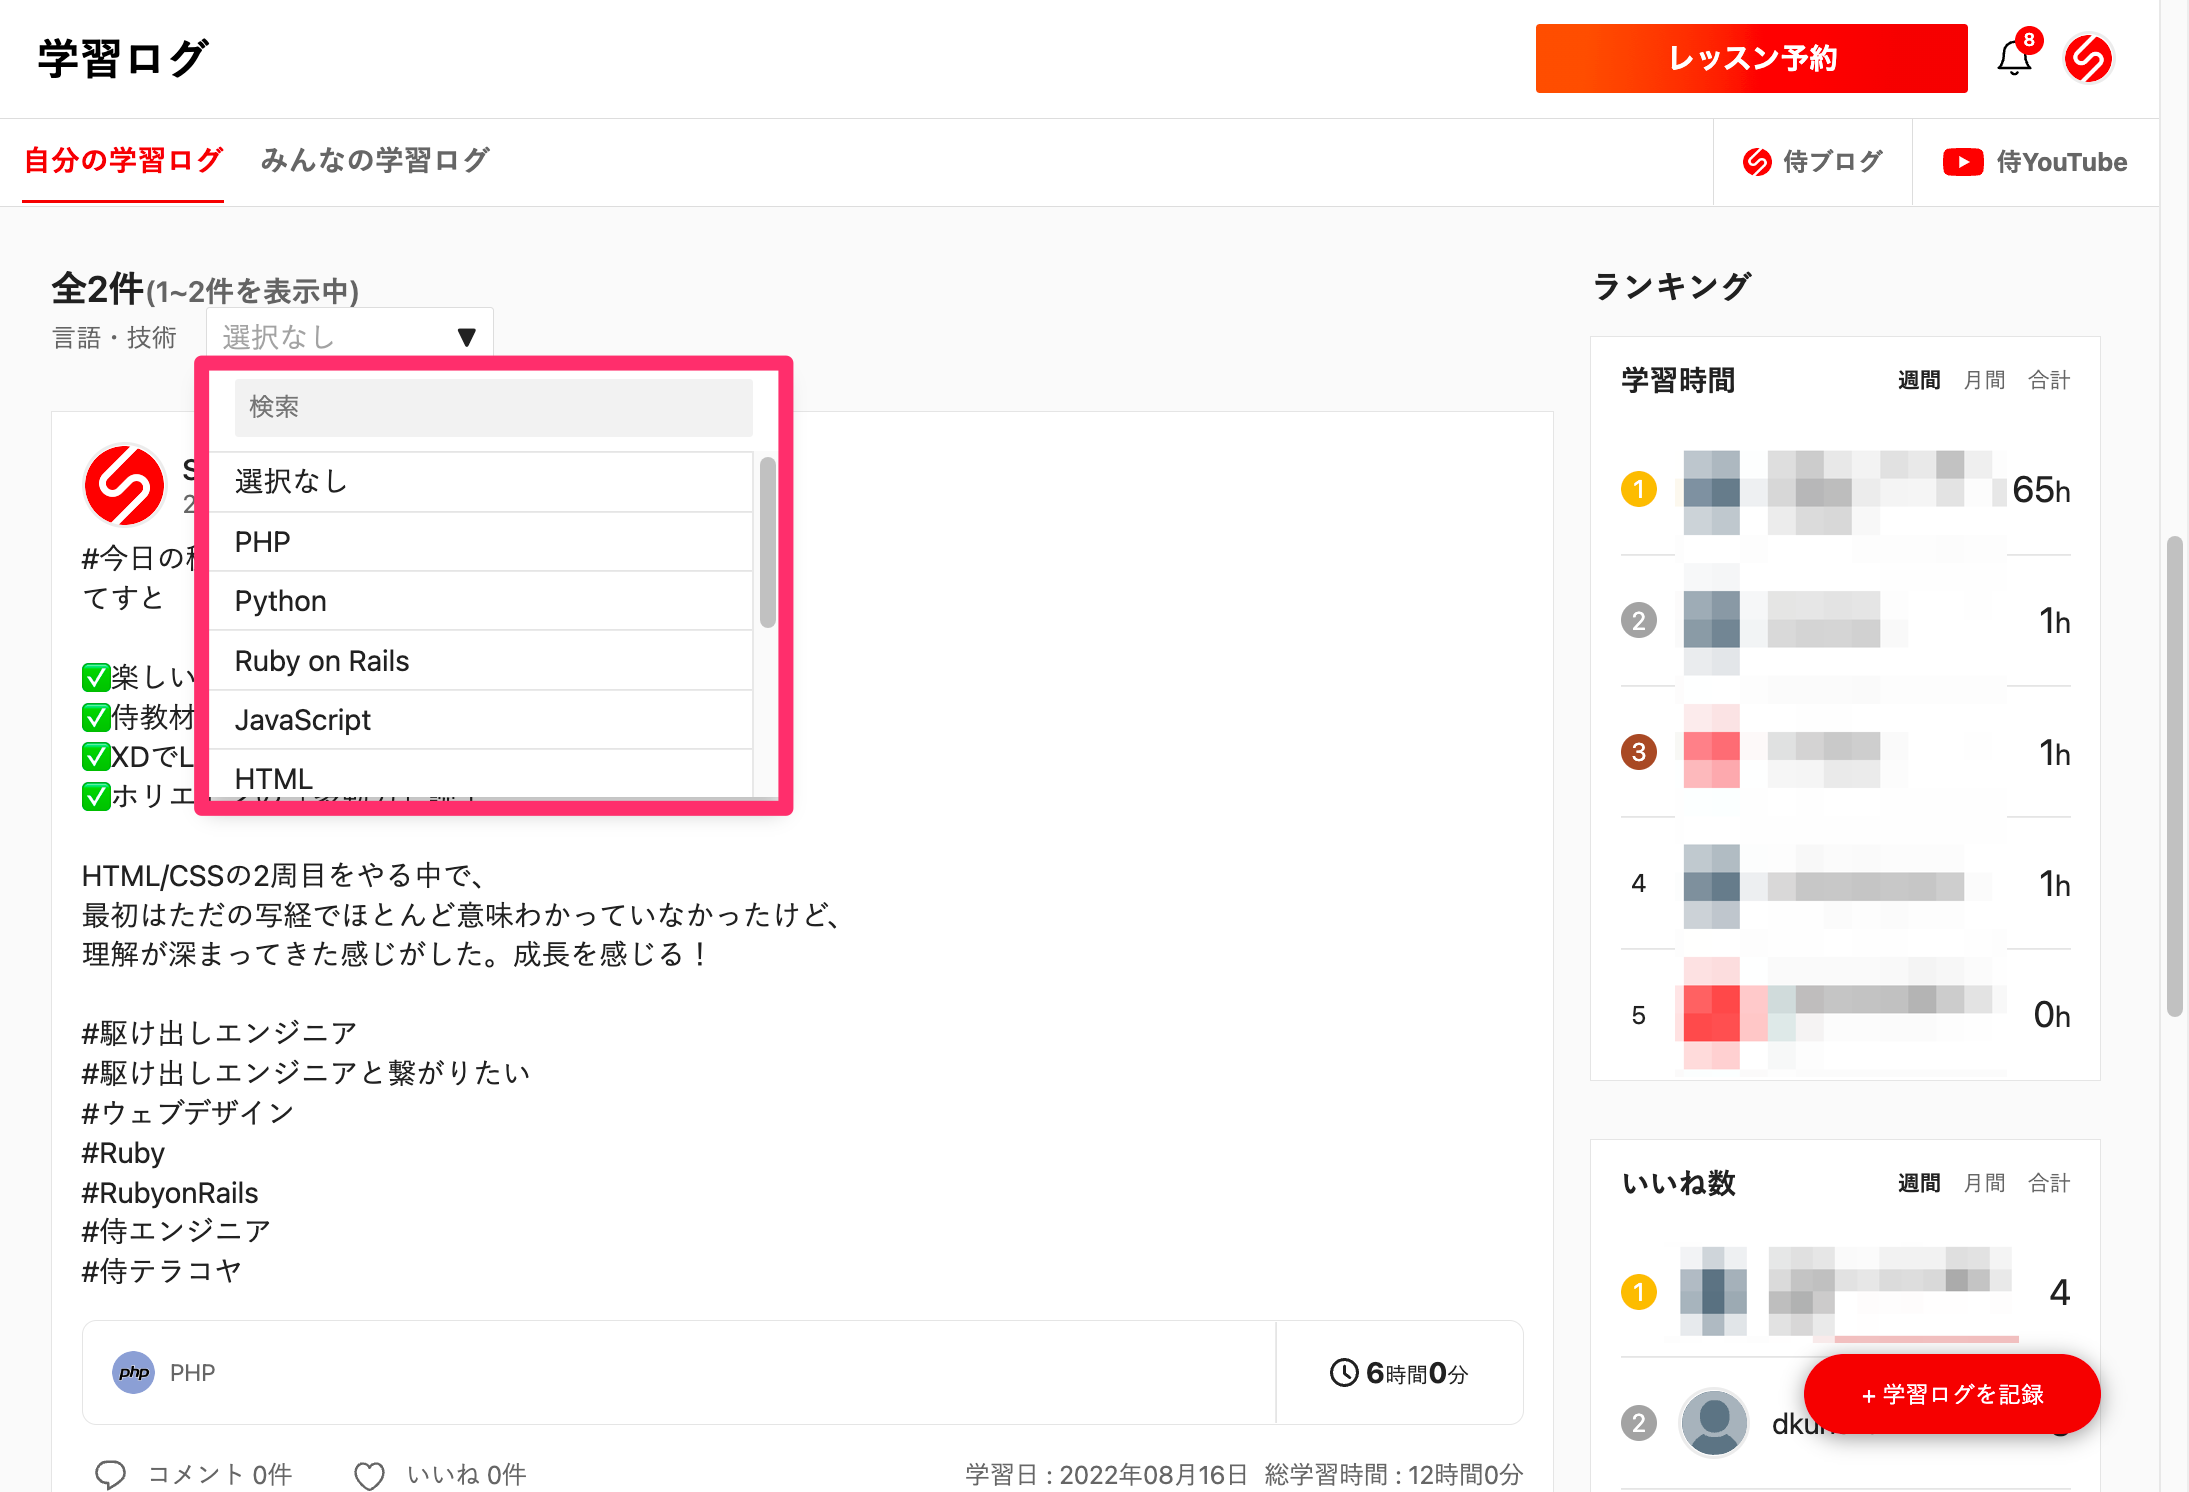The width and height of the screenshot is (2189, 1492).
Task: Collapse the 言語・技術 dropdown arrow
Action: point(466,337)
